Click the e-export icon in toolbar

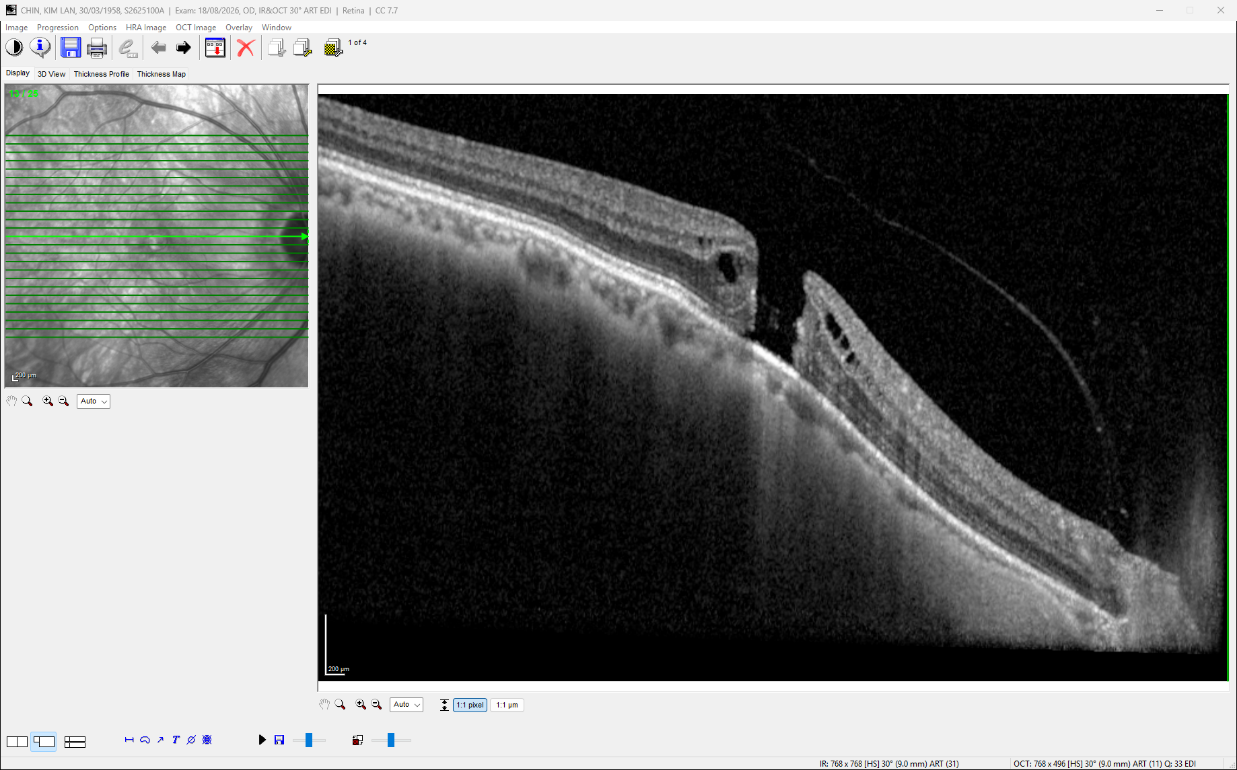click(127, 47)
